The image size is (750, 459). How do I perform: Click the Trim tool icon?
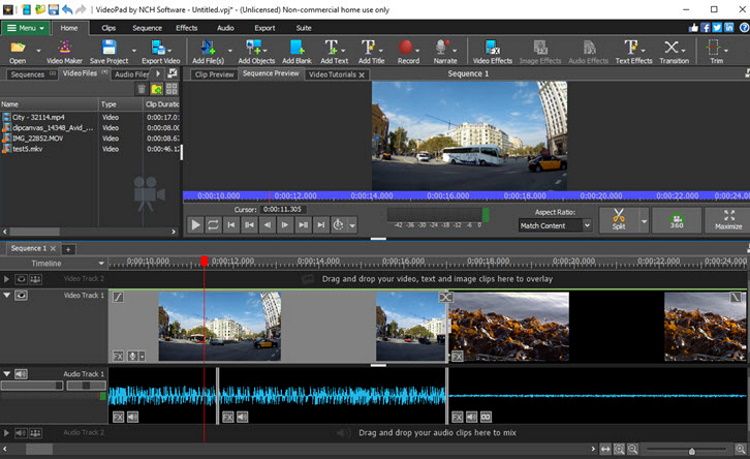[716, 52]
